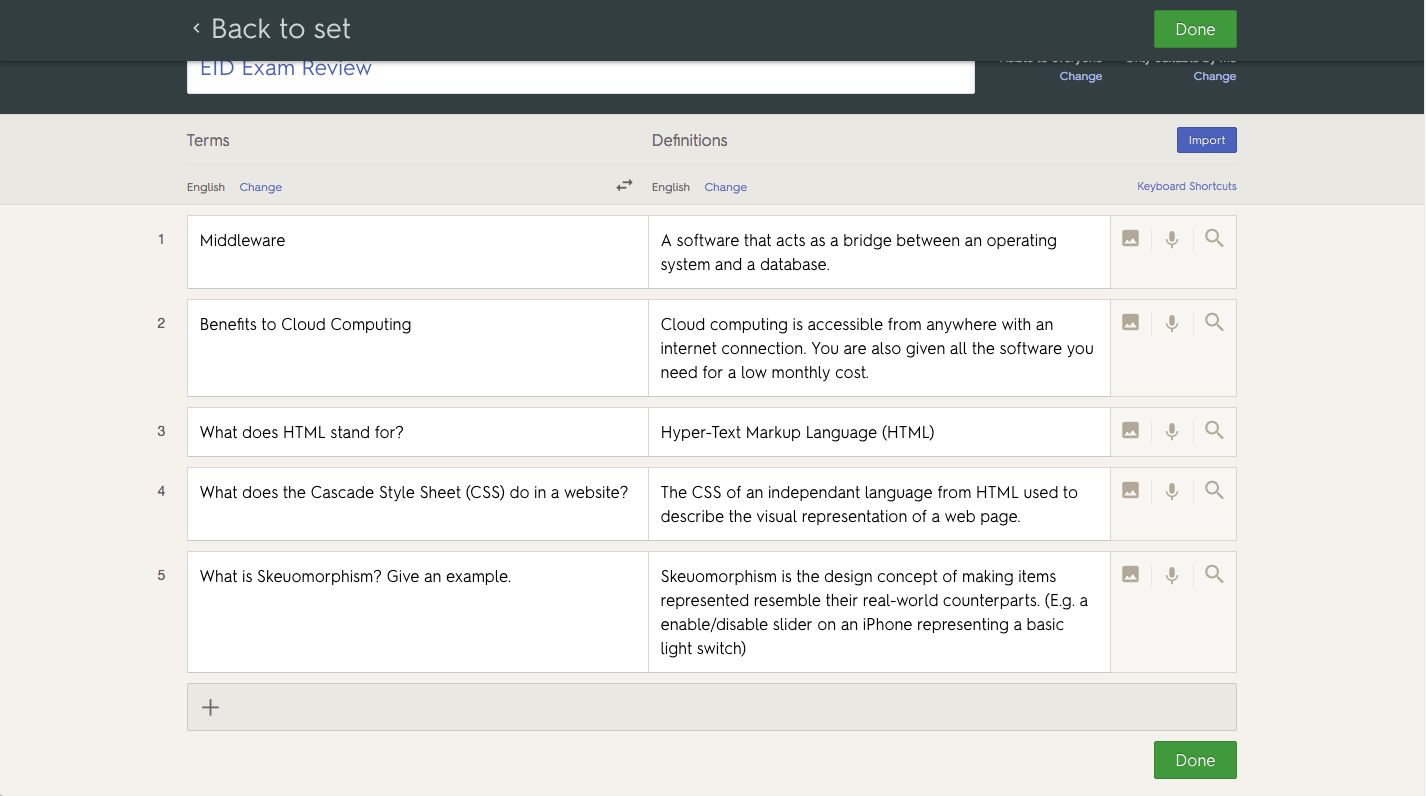Record audio for the Middleware card
This screenshot has width=1427, height=796.
click(1172, 239)
